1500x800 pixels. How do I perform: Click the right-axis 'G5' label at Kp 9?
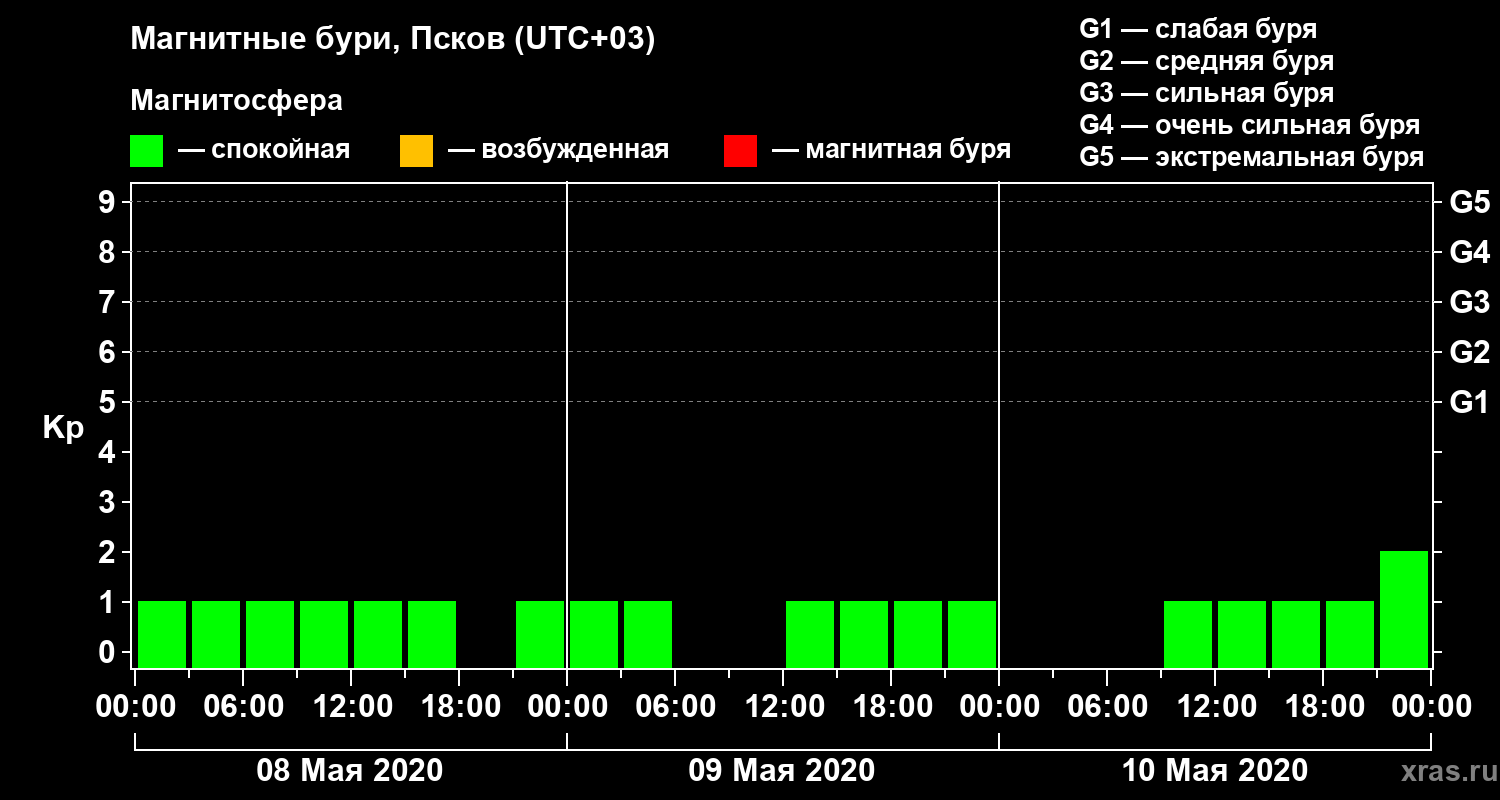point(1470,202)
